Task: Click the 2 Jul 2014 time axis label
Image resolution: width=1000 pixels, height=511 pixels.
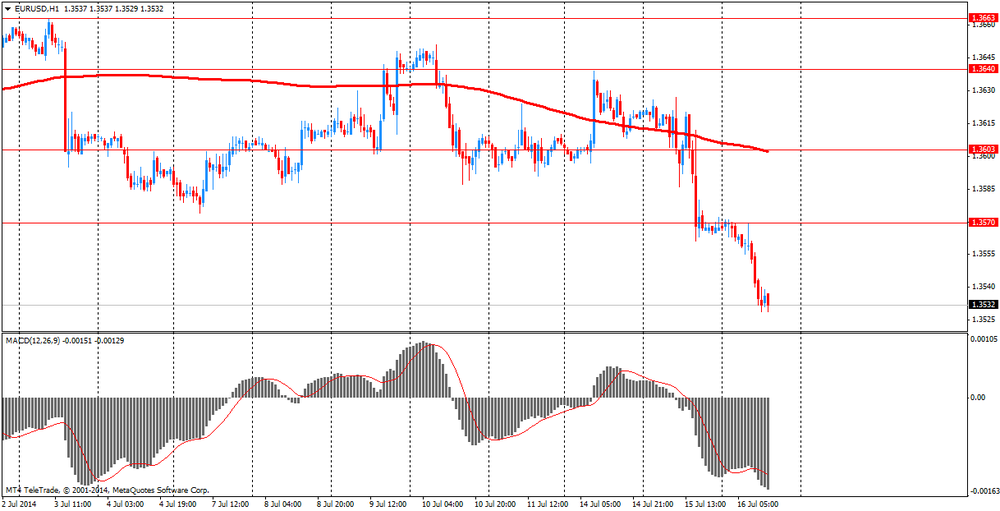Action: pos(21,504)
